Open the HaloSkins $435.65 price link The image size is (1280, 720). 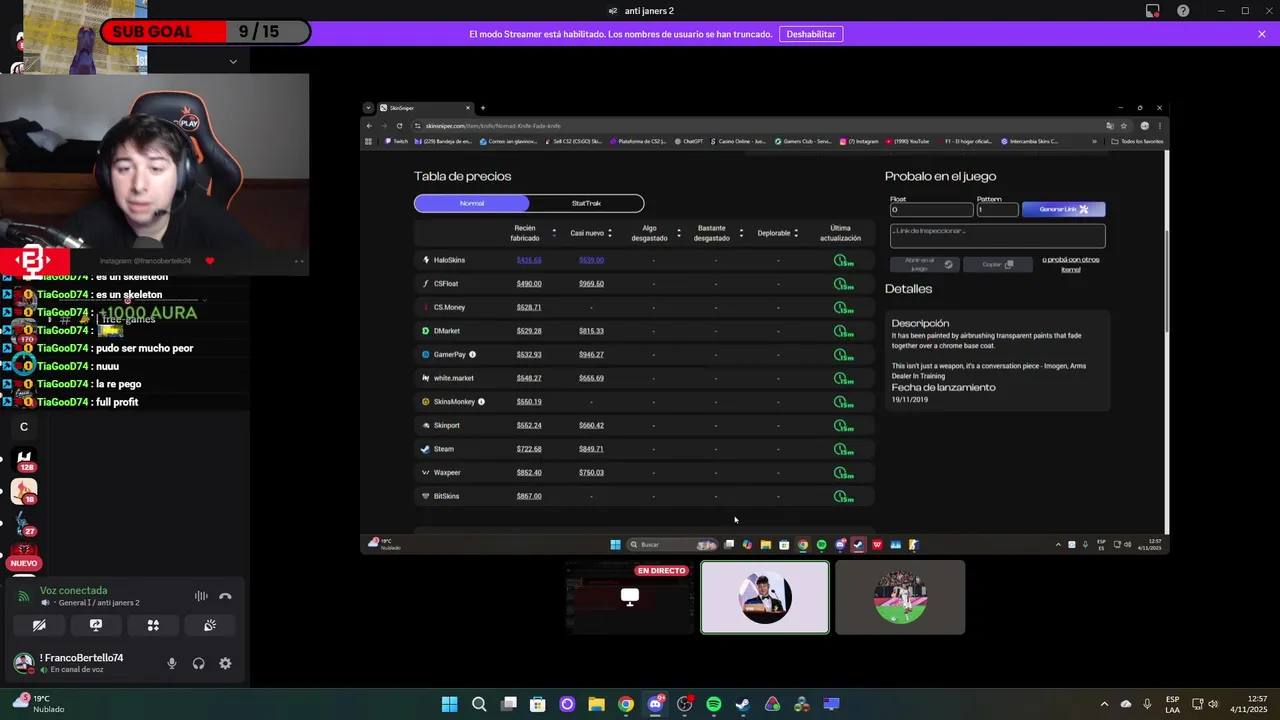529,260
